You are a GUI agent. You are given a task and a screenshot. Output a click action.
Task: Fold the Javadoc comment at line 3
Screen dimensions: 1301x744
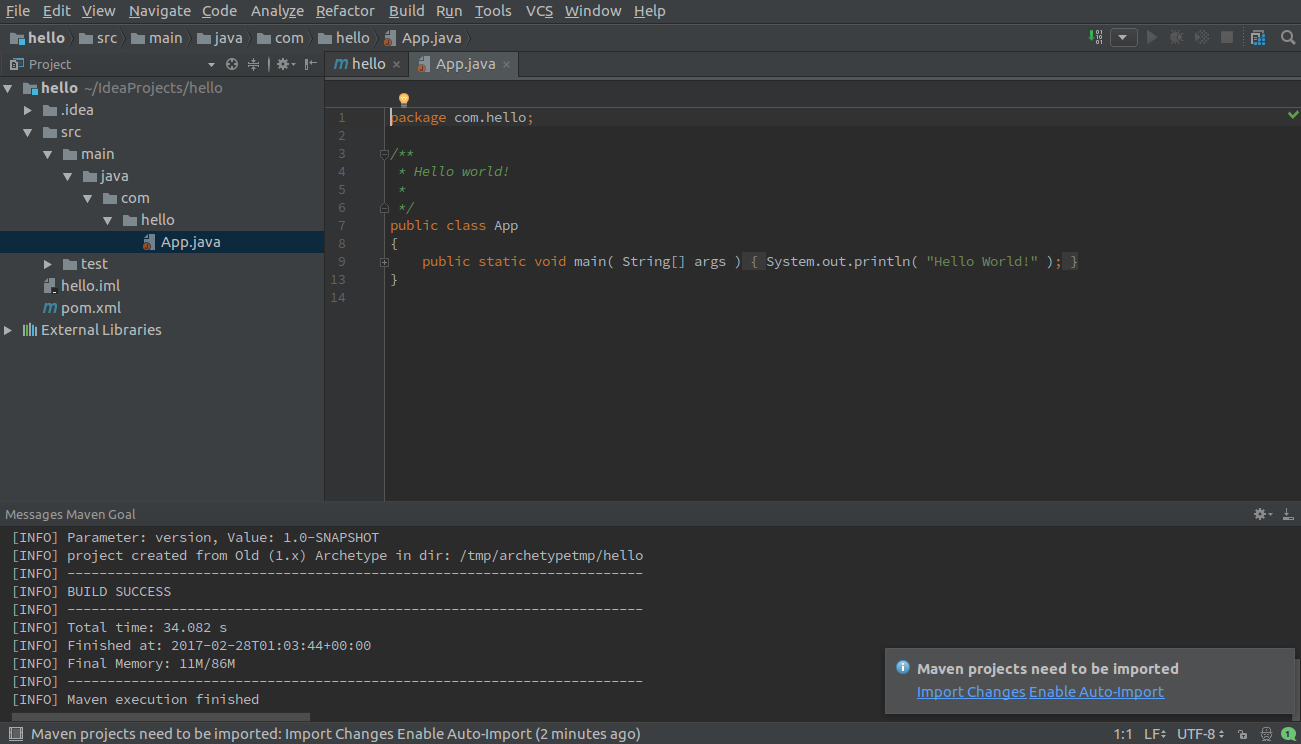(x=384, y=154)
